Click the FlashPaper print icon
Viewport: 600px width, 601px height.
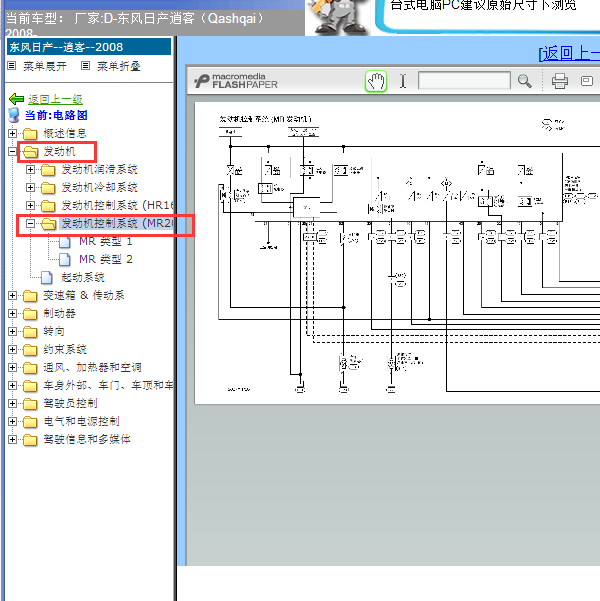click(560, 81)
